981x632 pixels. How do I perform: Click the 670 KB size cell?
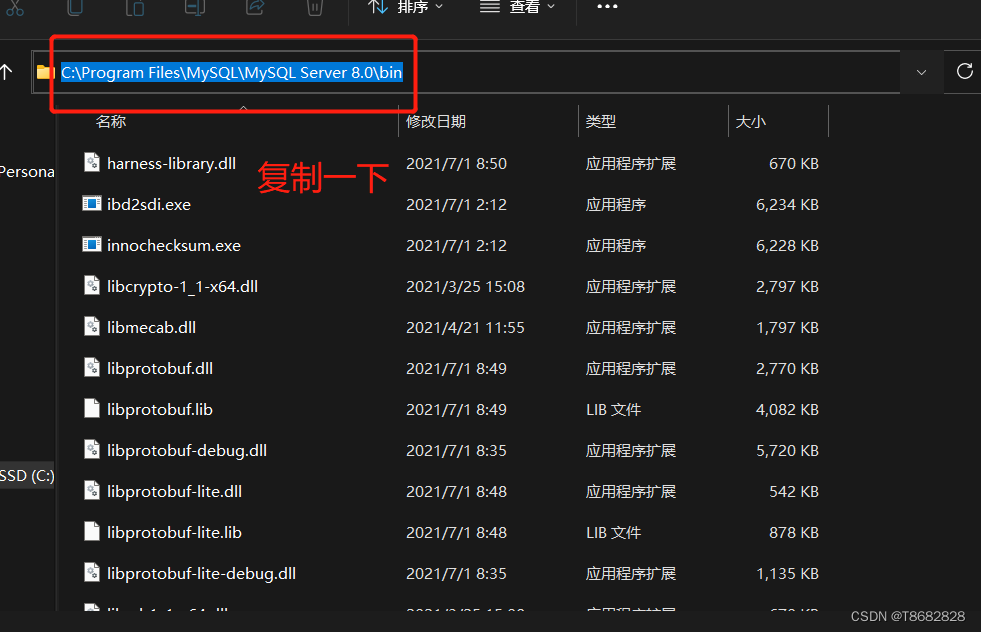(x=794, y=163)
